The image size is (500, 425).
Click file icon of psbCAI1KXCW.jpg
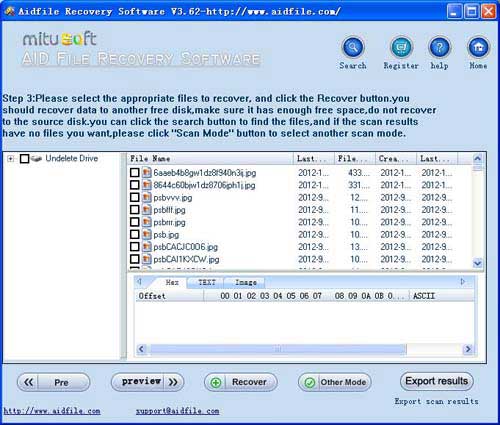146,259
